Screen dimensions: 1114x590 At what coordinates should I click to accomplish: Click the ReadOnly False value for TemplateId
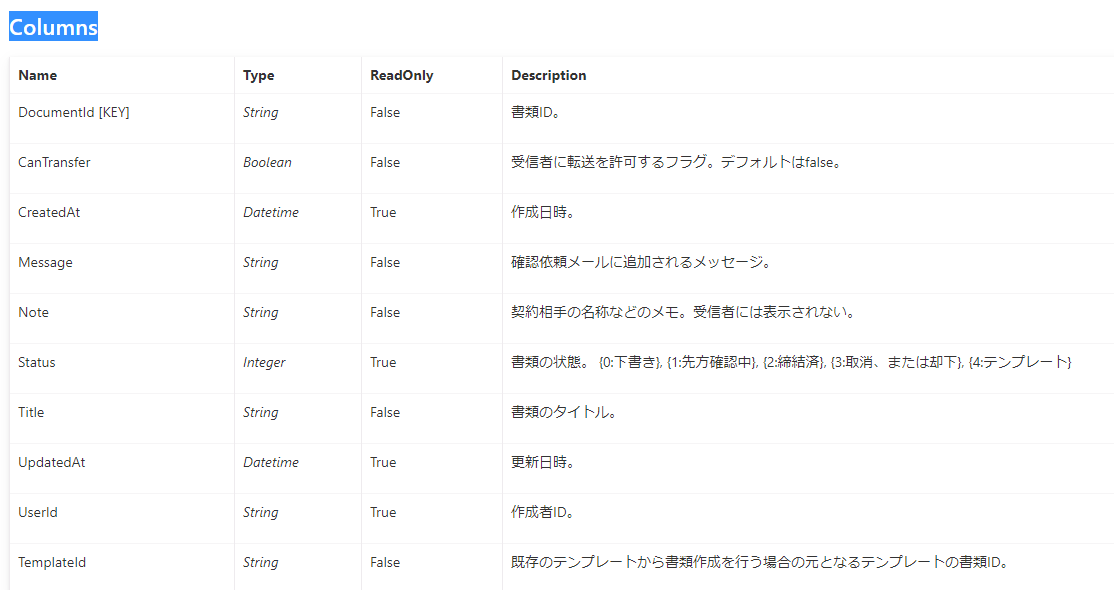pos(385,562)
